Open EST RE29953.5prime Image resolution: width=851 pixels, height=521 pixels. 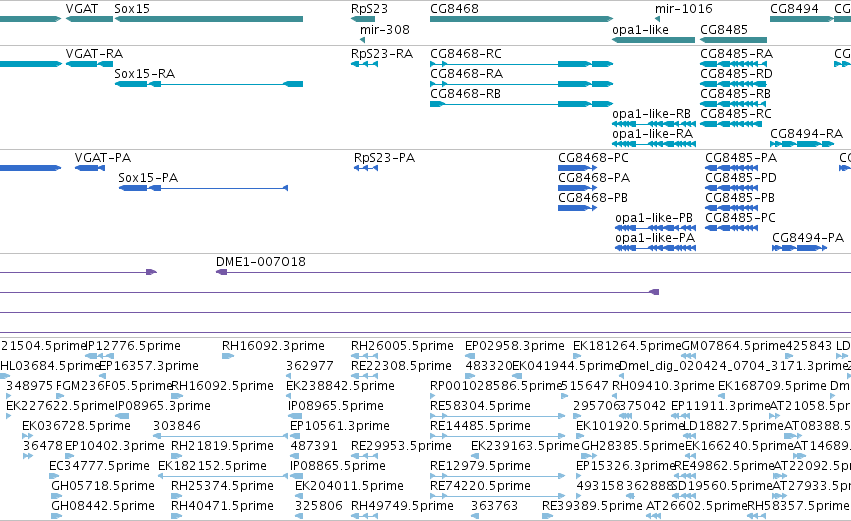[401, 446]
